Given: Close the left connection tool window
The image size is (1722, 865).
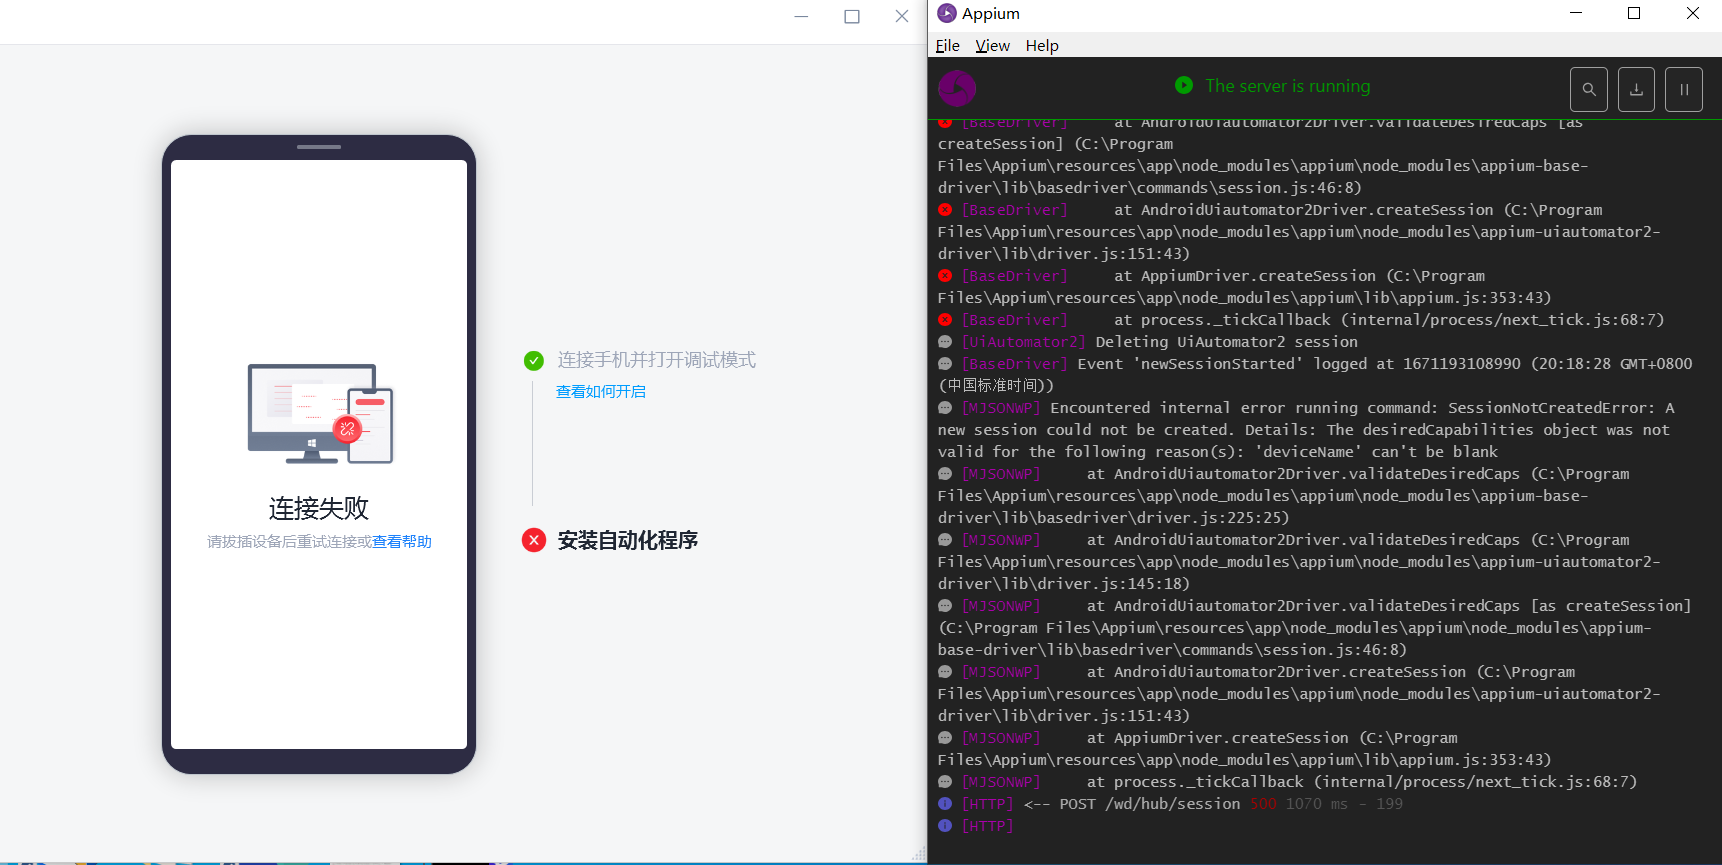Looking at the screenshot, I should [902, 16].
